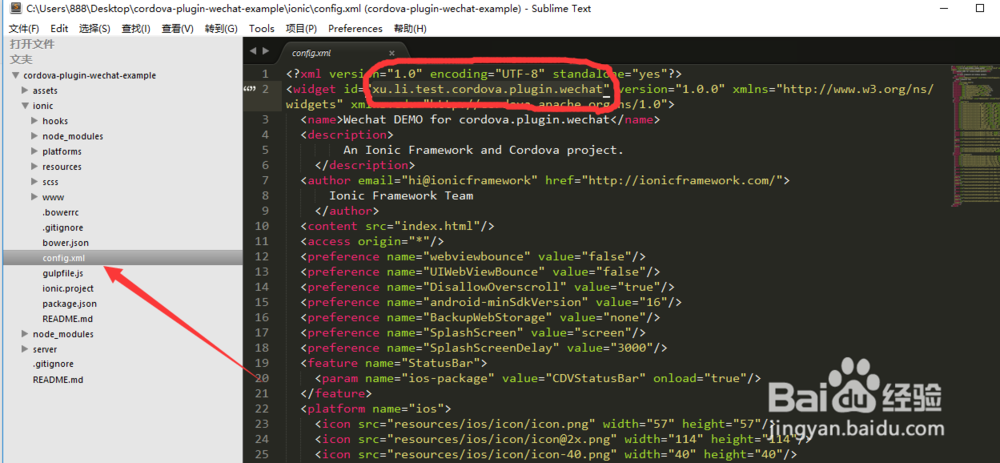Open the 项目(P) menu

tap(301, 29)
